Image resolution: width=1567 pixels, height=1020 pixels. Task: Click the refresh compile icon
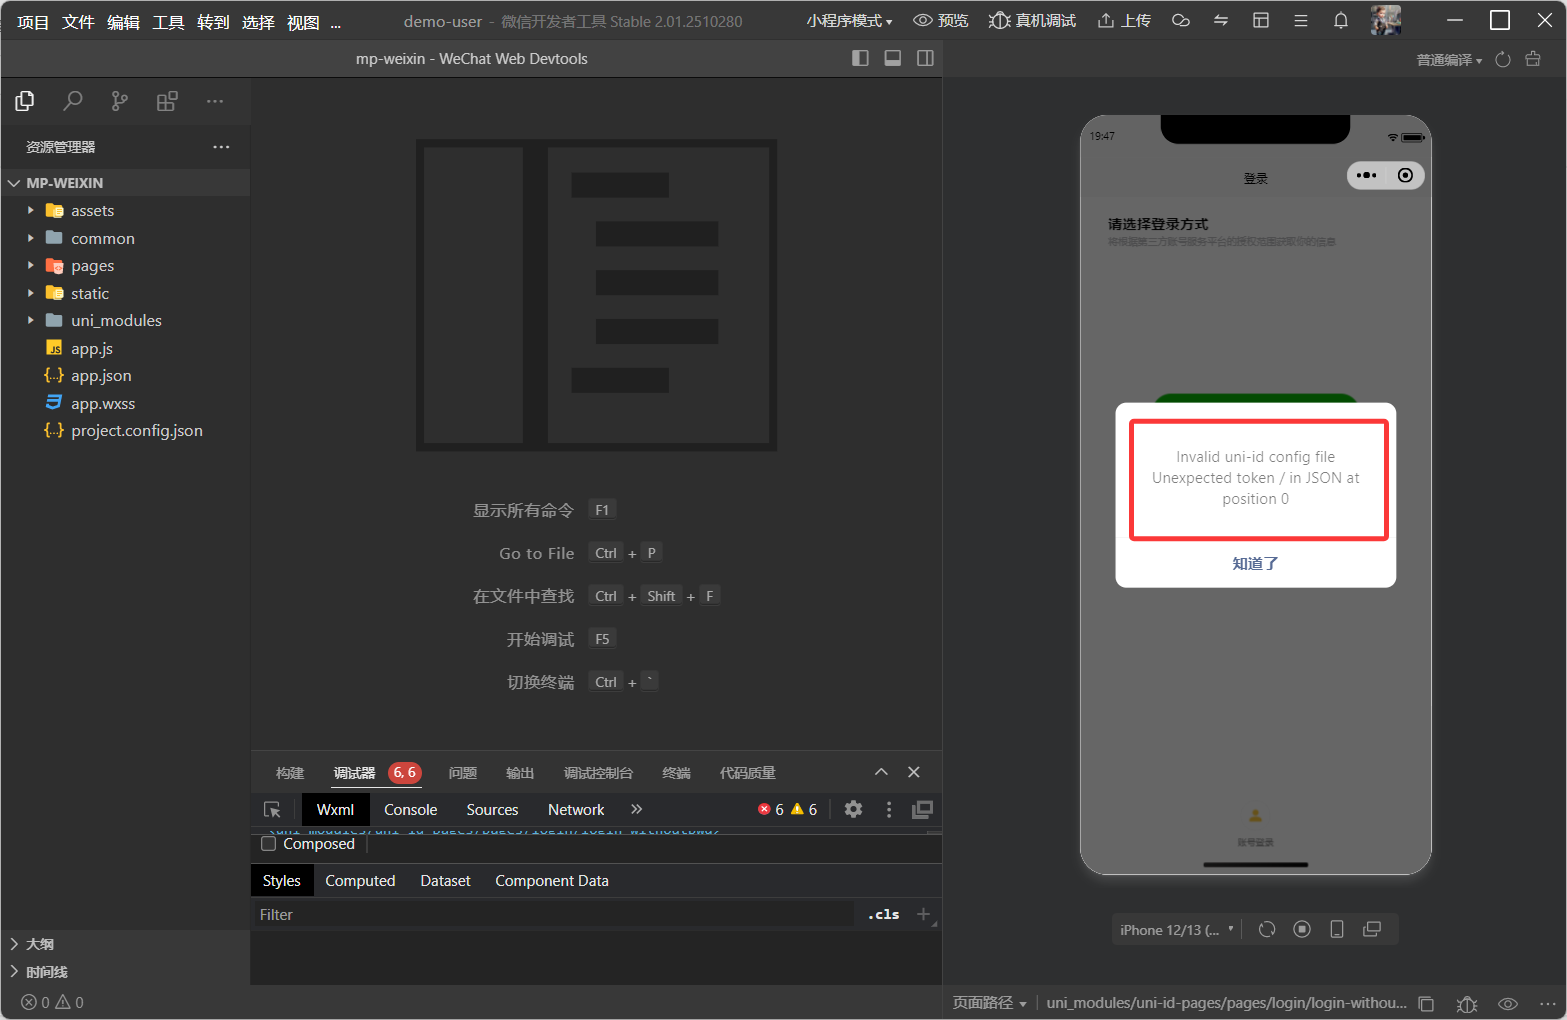coord(1502,60)
